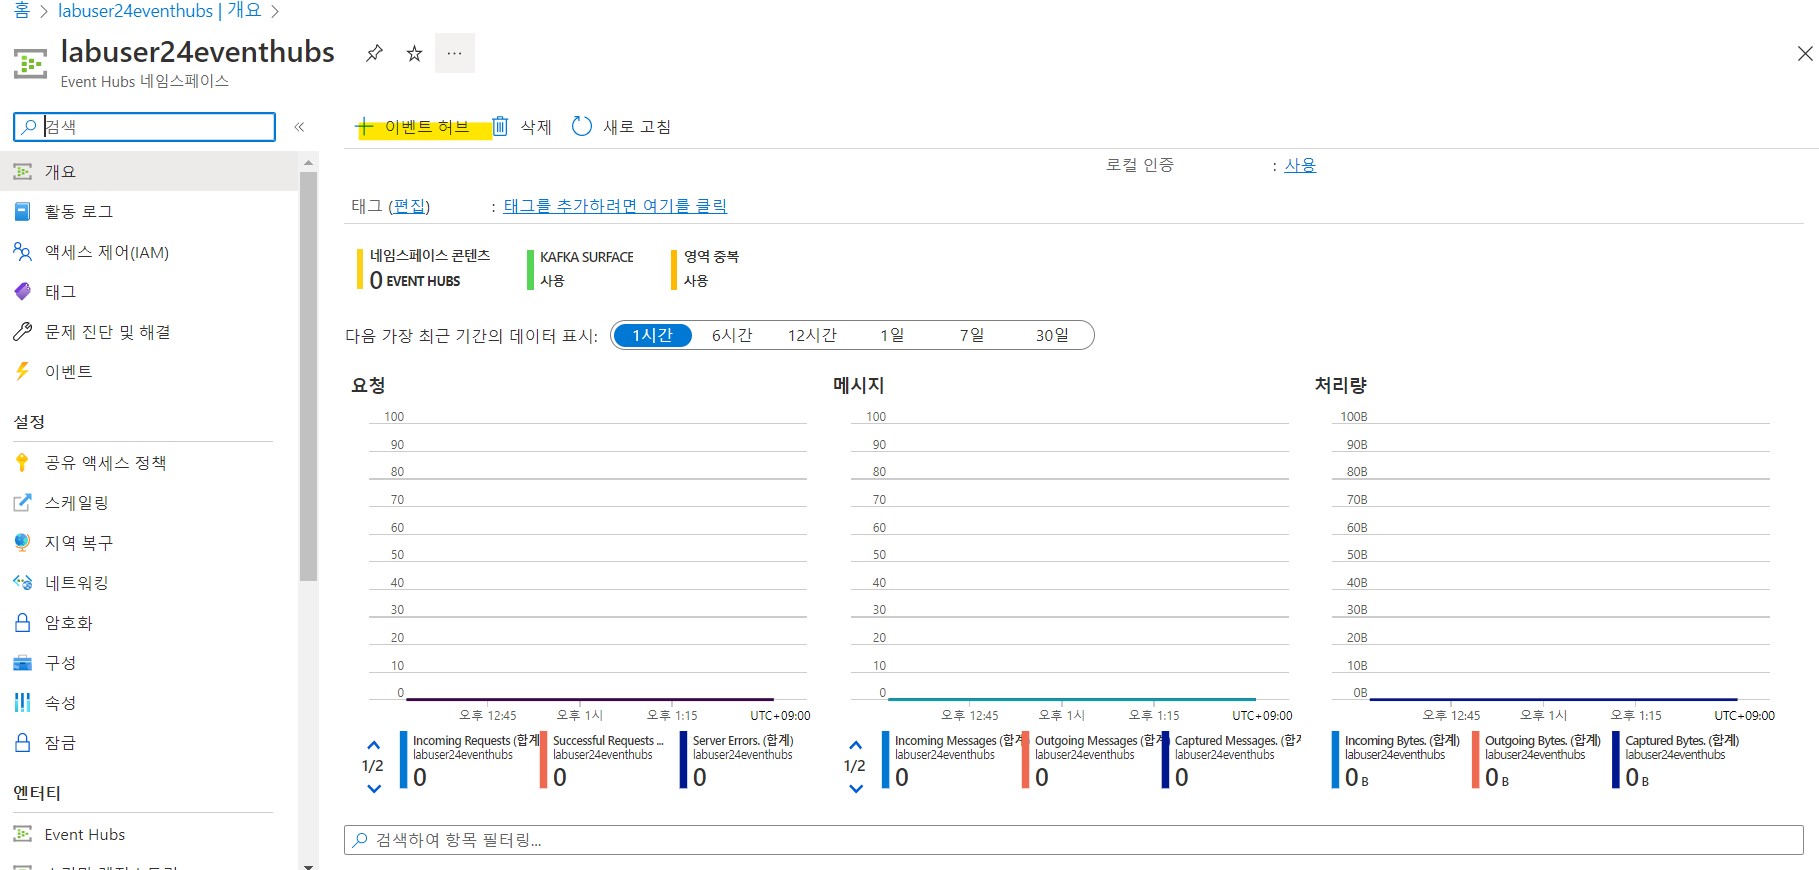This screenshot has height=870, width=1819.
Task: Click the 이벤트 lightning icon
Action: coord(22,372)
